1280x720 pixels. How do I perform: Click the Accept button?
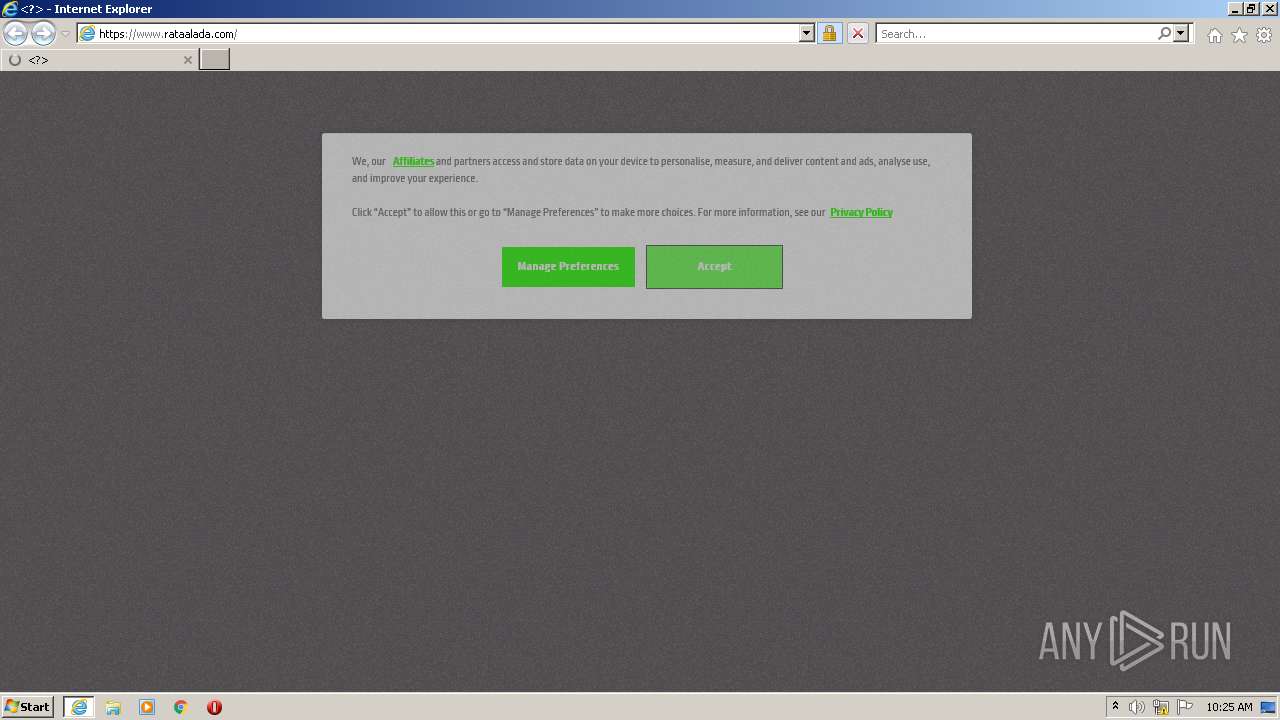[x=714, y=267]
